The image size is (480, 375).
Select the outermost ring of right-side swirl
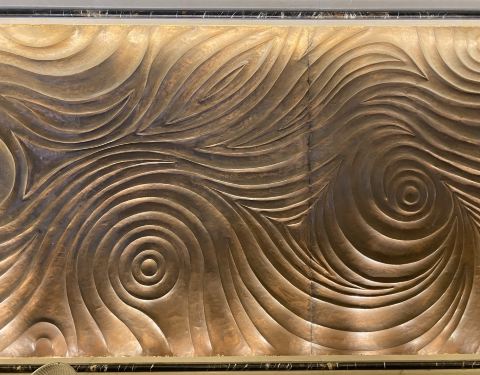[x=410, y=194]
